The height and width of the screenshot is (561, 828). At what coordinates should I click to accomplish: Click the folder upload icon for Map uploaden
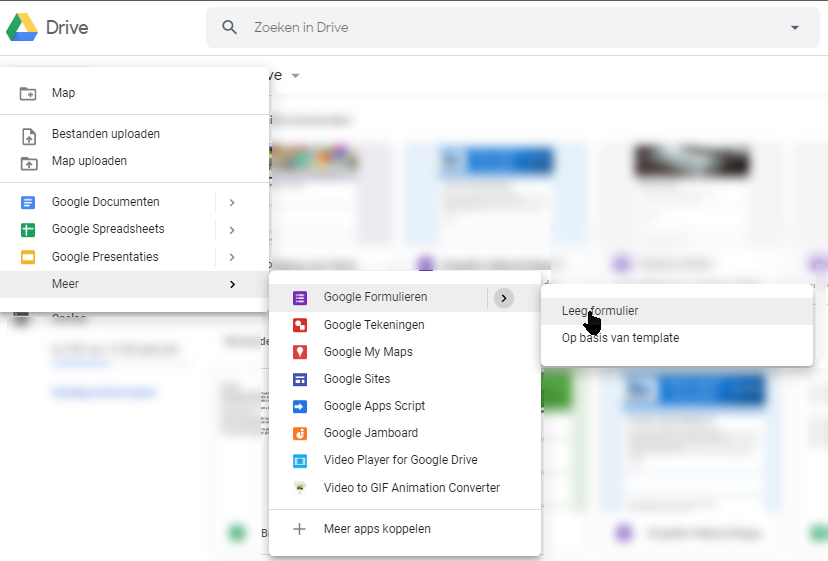tap(29, 163)
